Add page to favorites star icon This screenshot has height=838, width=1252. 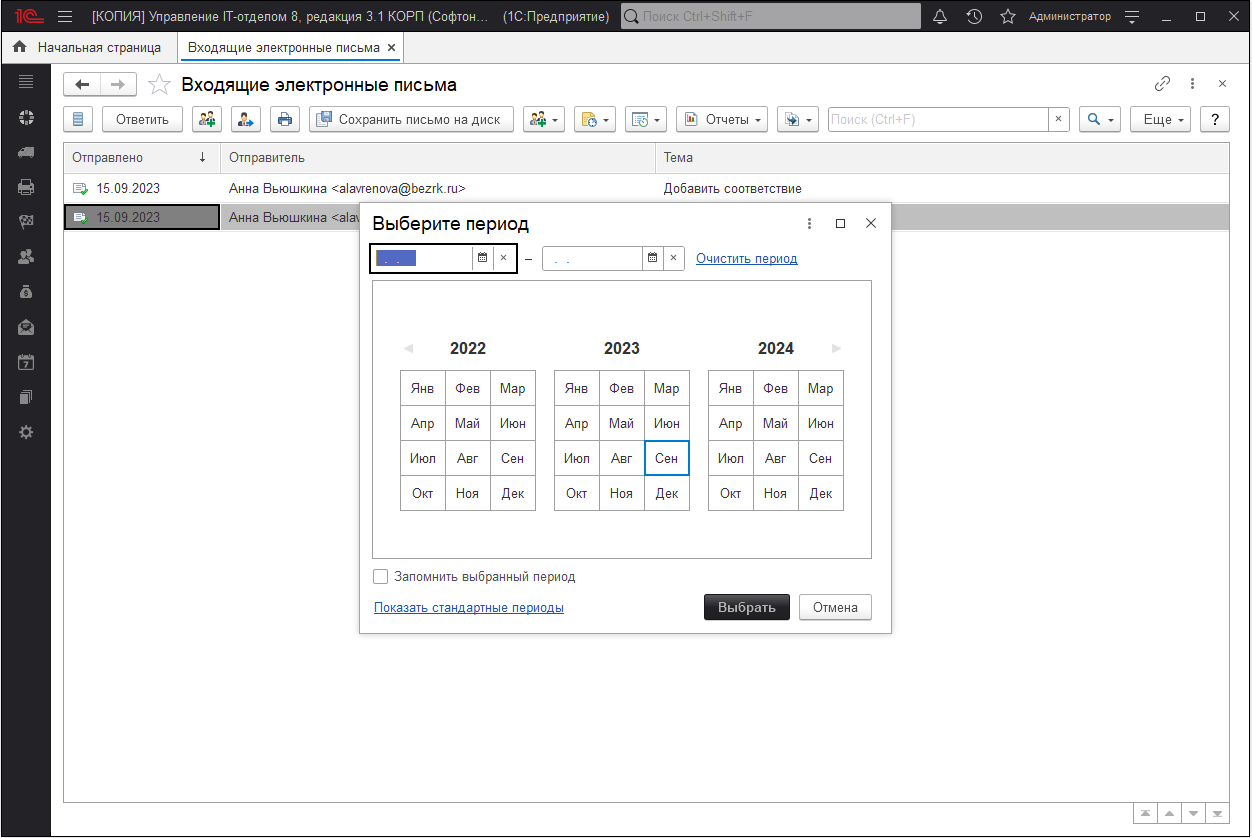[158, 85]
